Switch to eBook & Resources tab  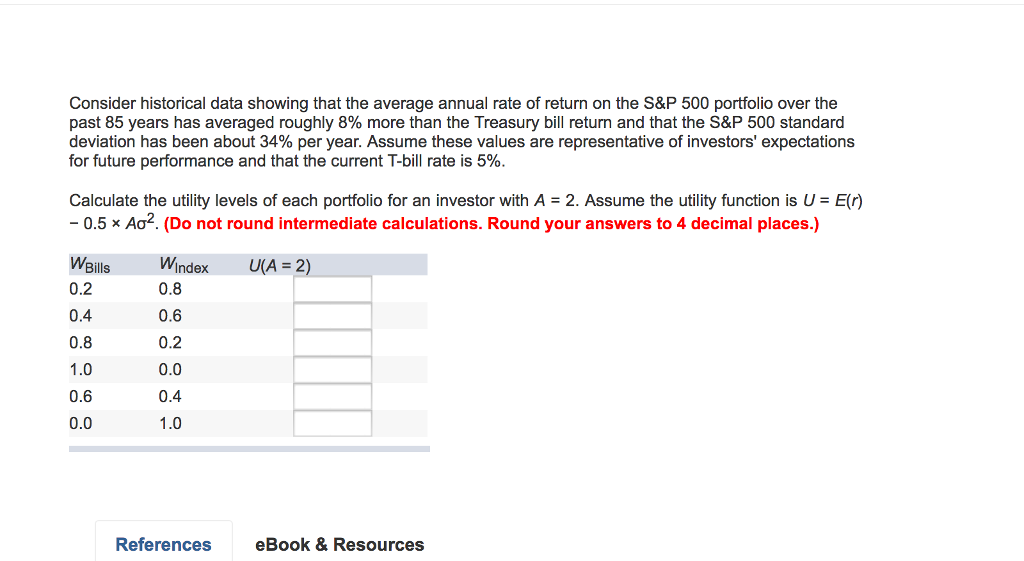340,544
